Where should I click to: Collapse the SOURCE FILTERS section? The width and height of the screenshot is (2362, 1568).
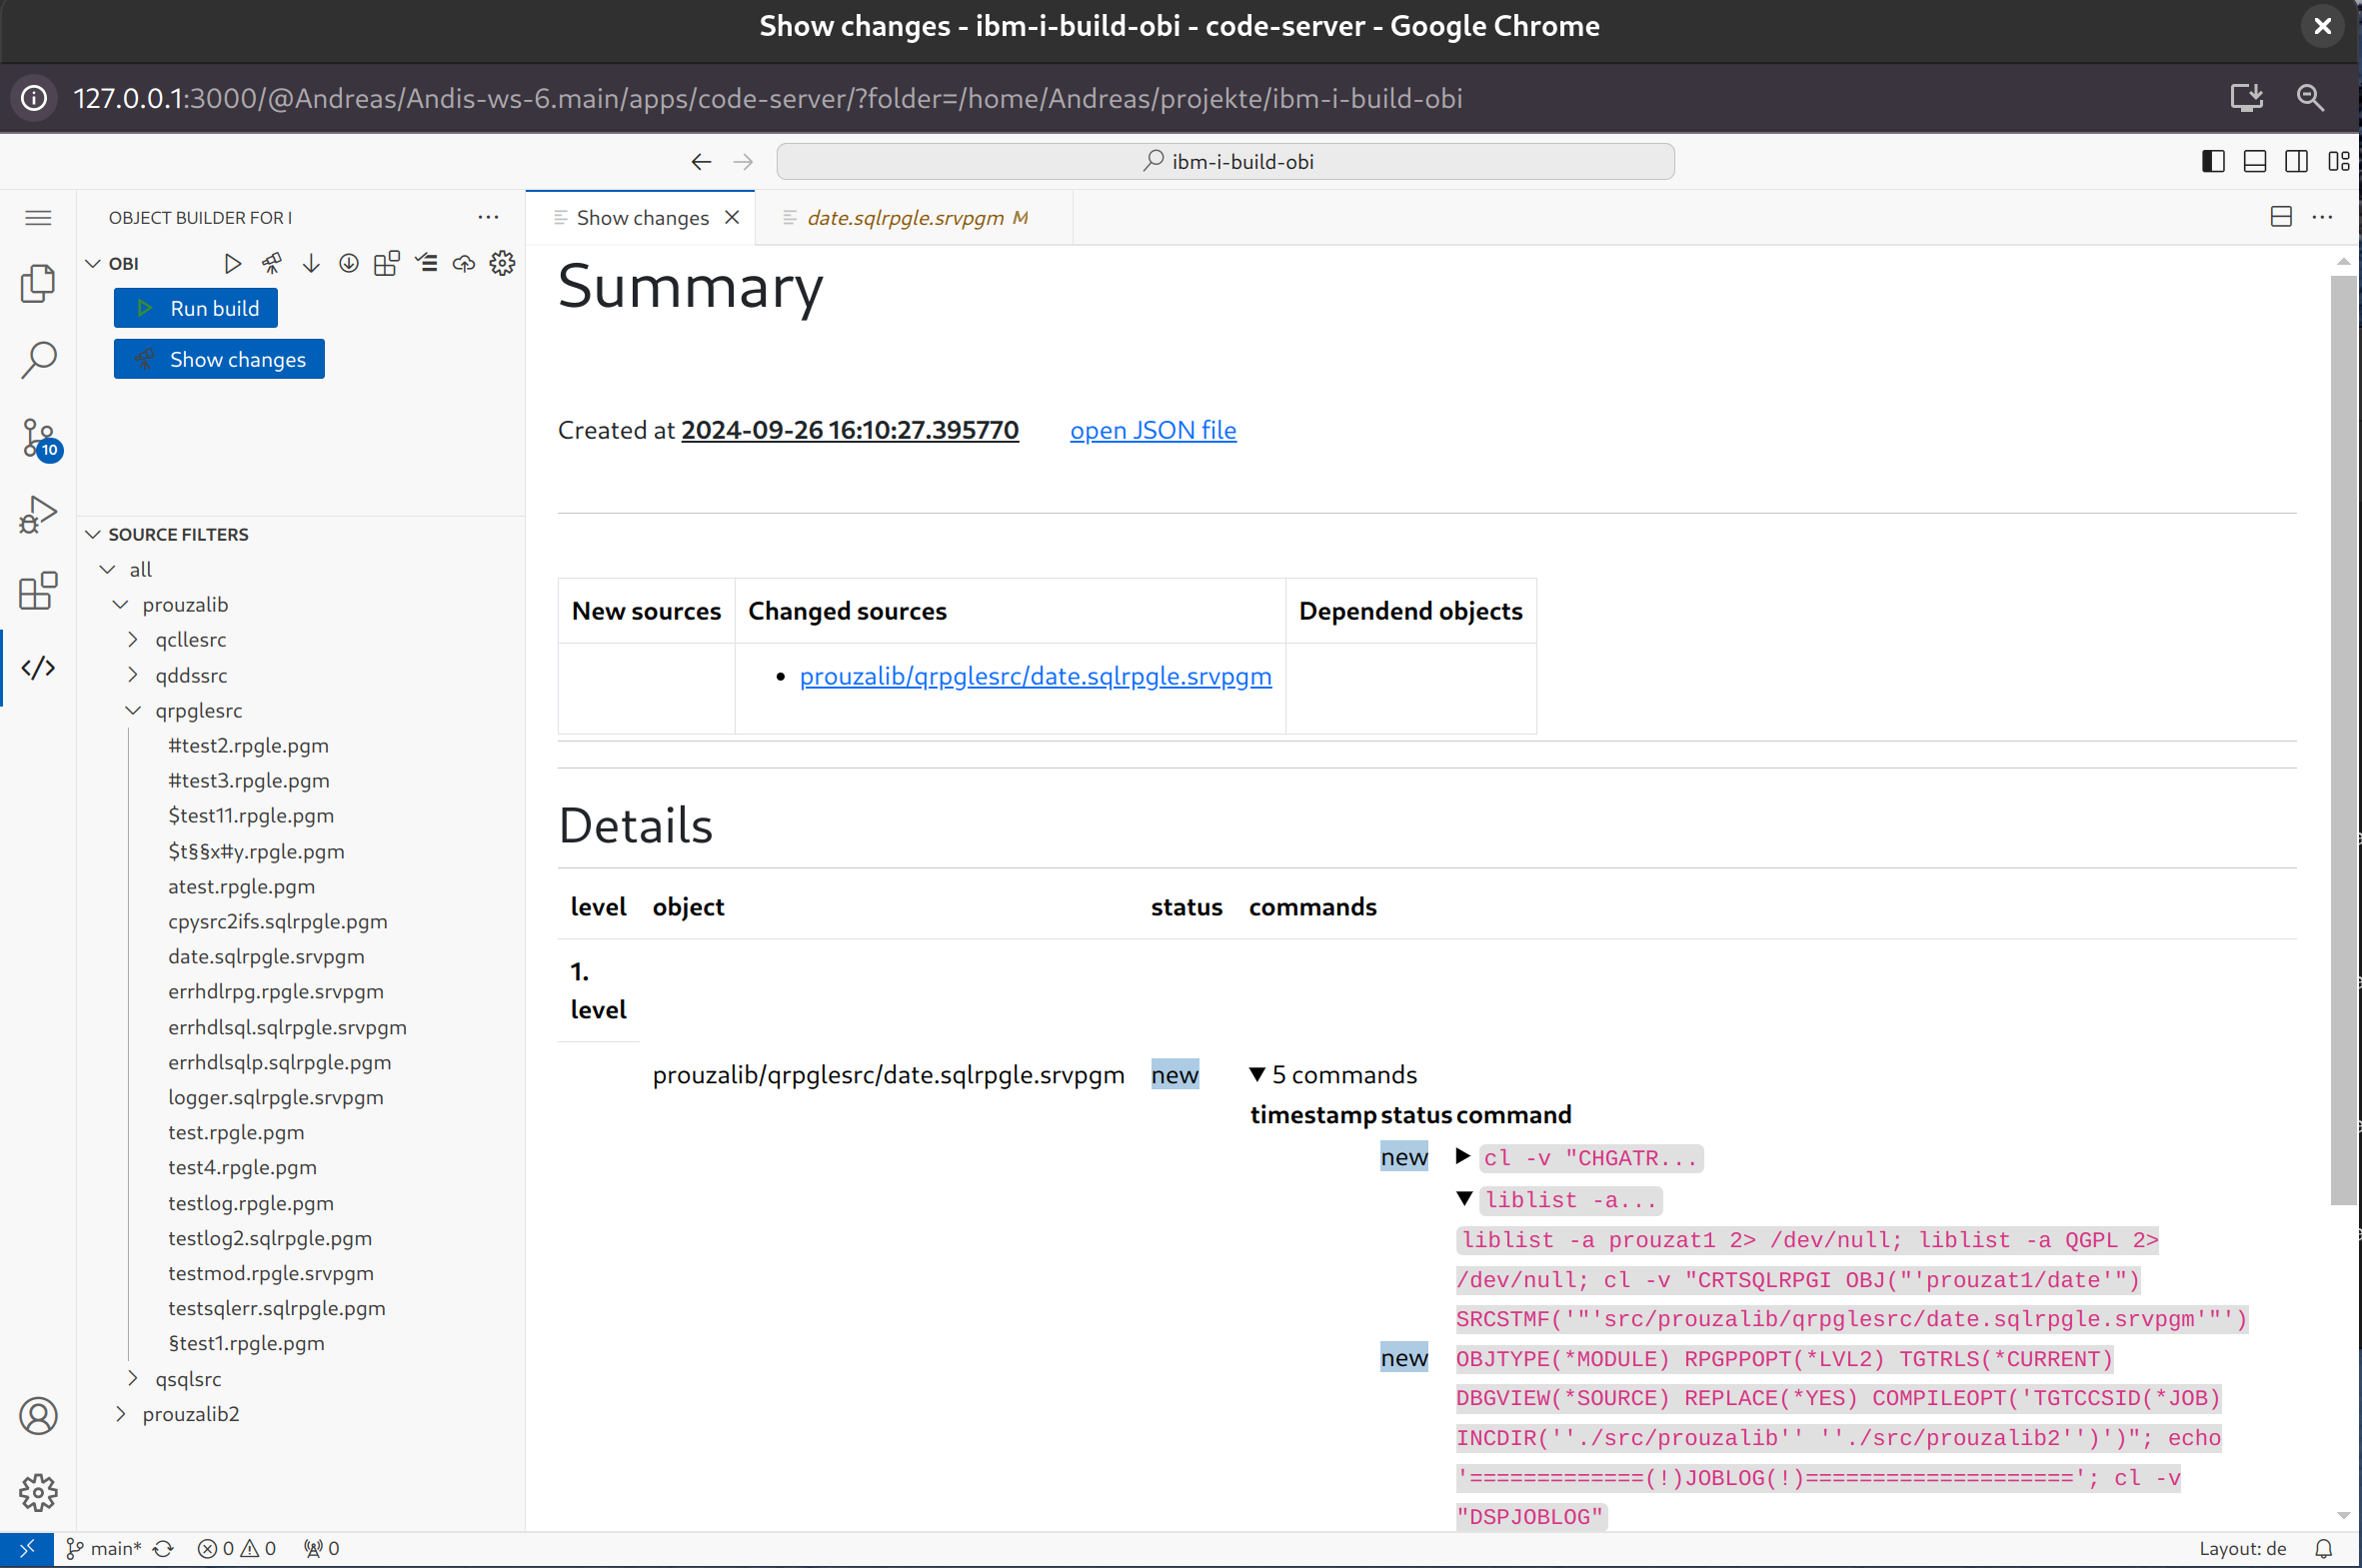(x=93, y=534)
